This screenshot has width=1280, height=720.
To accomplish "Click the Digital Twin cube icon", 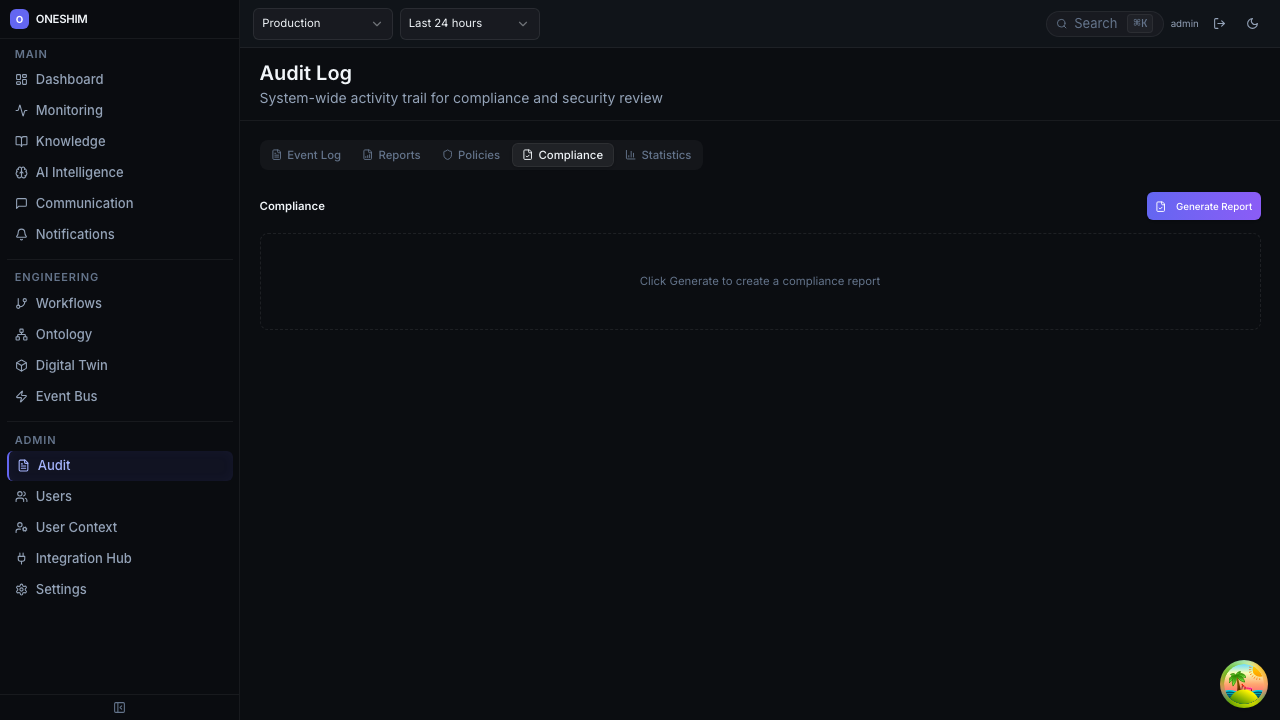I will point(21,365).
